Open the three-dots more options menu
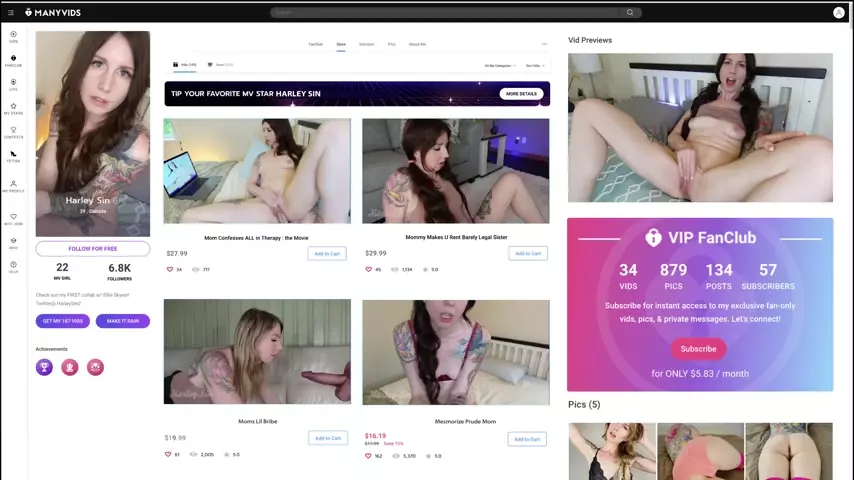 (x=544, y=44)
